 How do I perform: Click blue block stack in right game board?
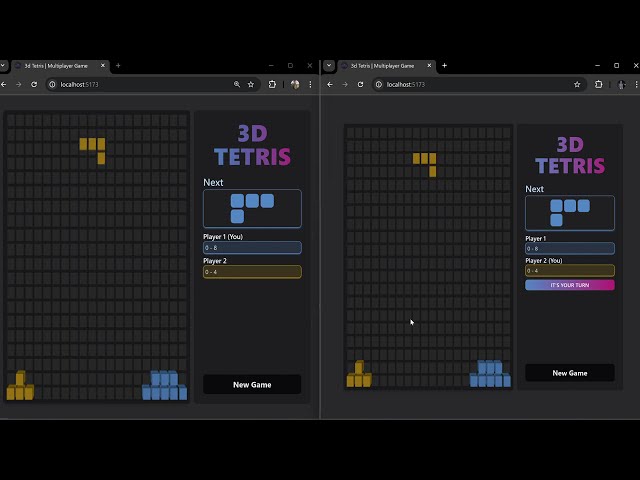(490, 374)
